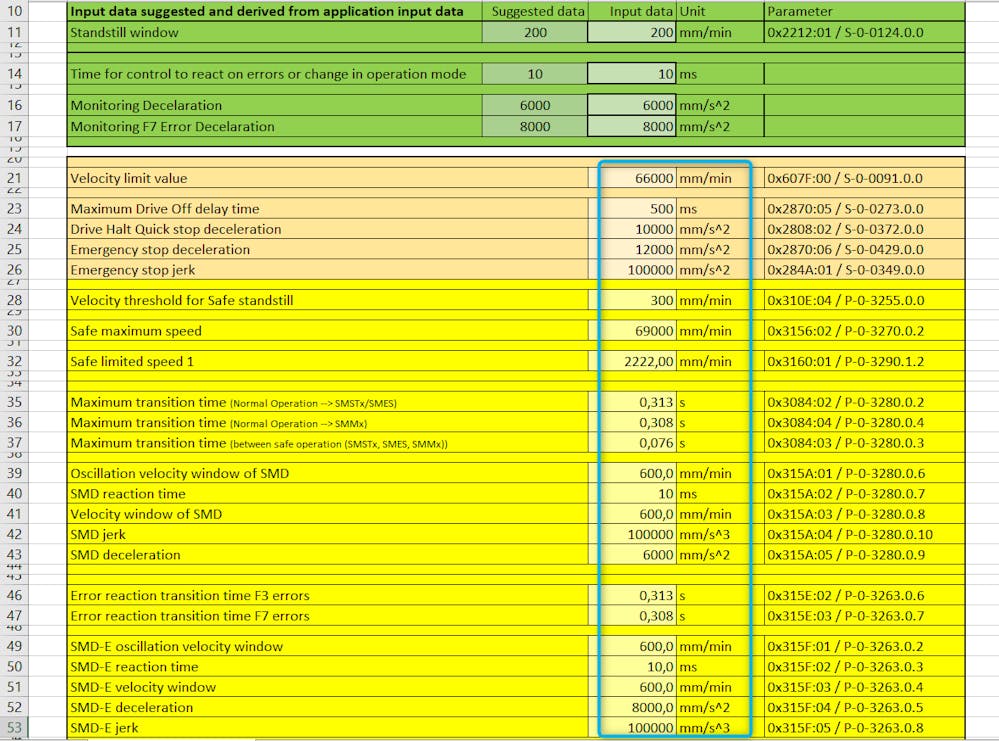Select the 66000 velocity limit value cell

click(631, 178)
